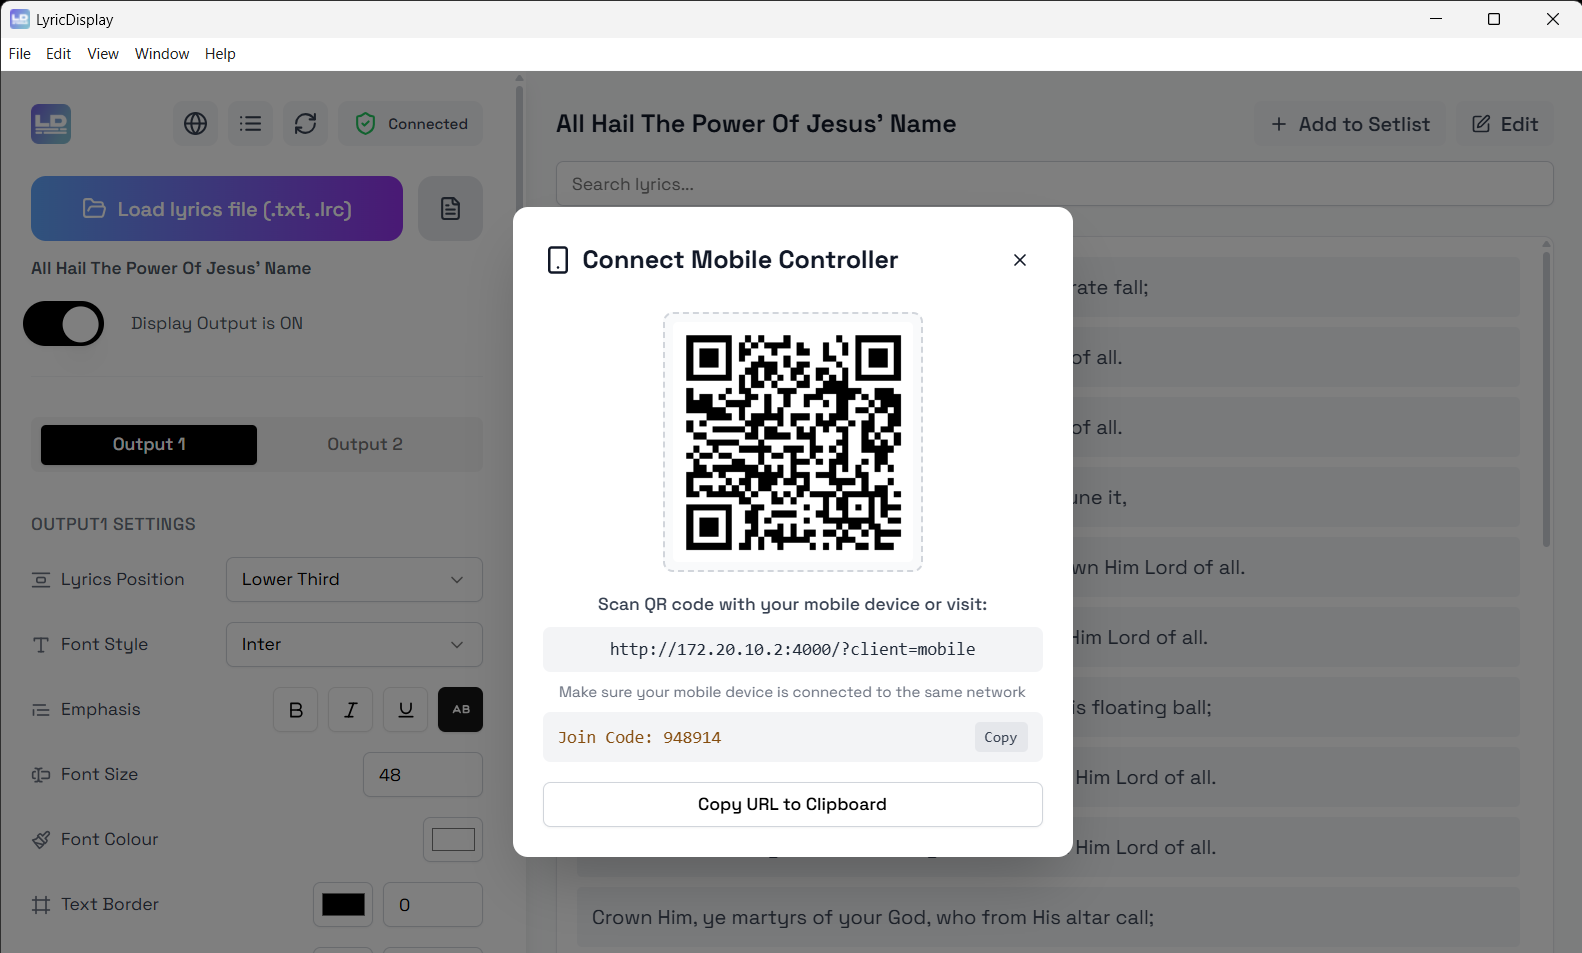This screenshot has height=953, width=1582.
Task: Toggle underline emphasis
Action: click(x=406, y=710)
